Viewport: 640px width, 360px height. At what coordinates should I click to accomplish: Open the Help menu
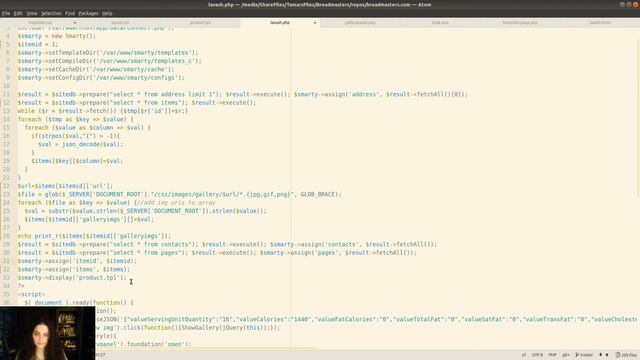click(107, 13)
